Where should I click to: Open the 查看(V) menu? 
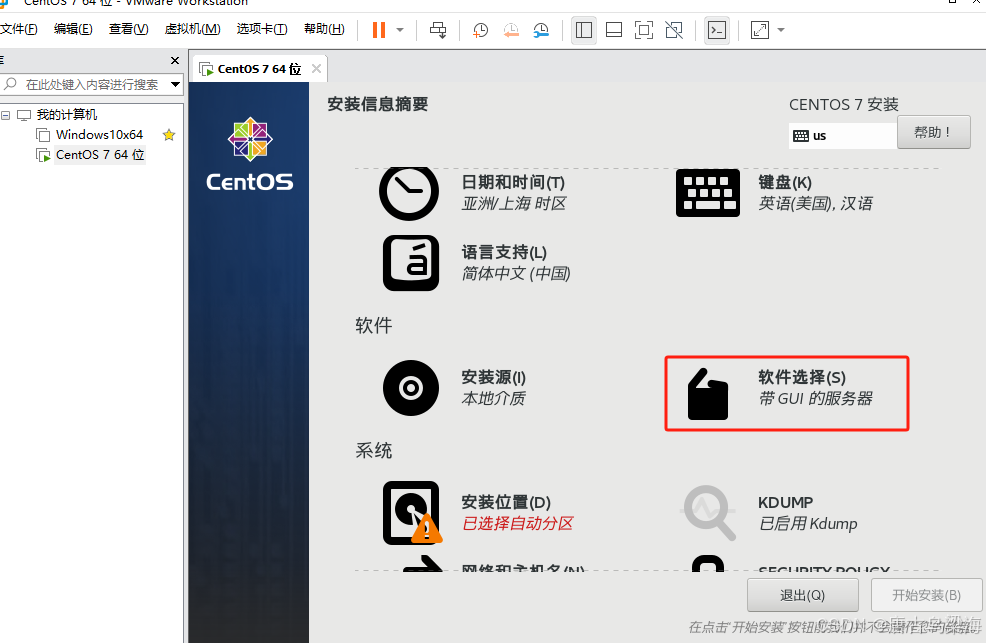point(128,29)
